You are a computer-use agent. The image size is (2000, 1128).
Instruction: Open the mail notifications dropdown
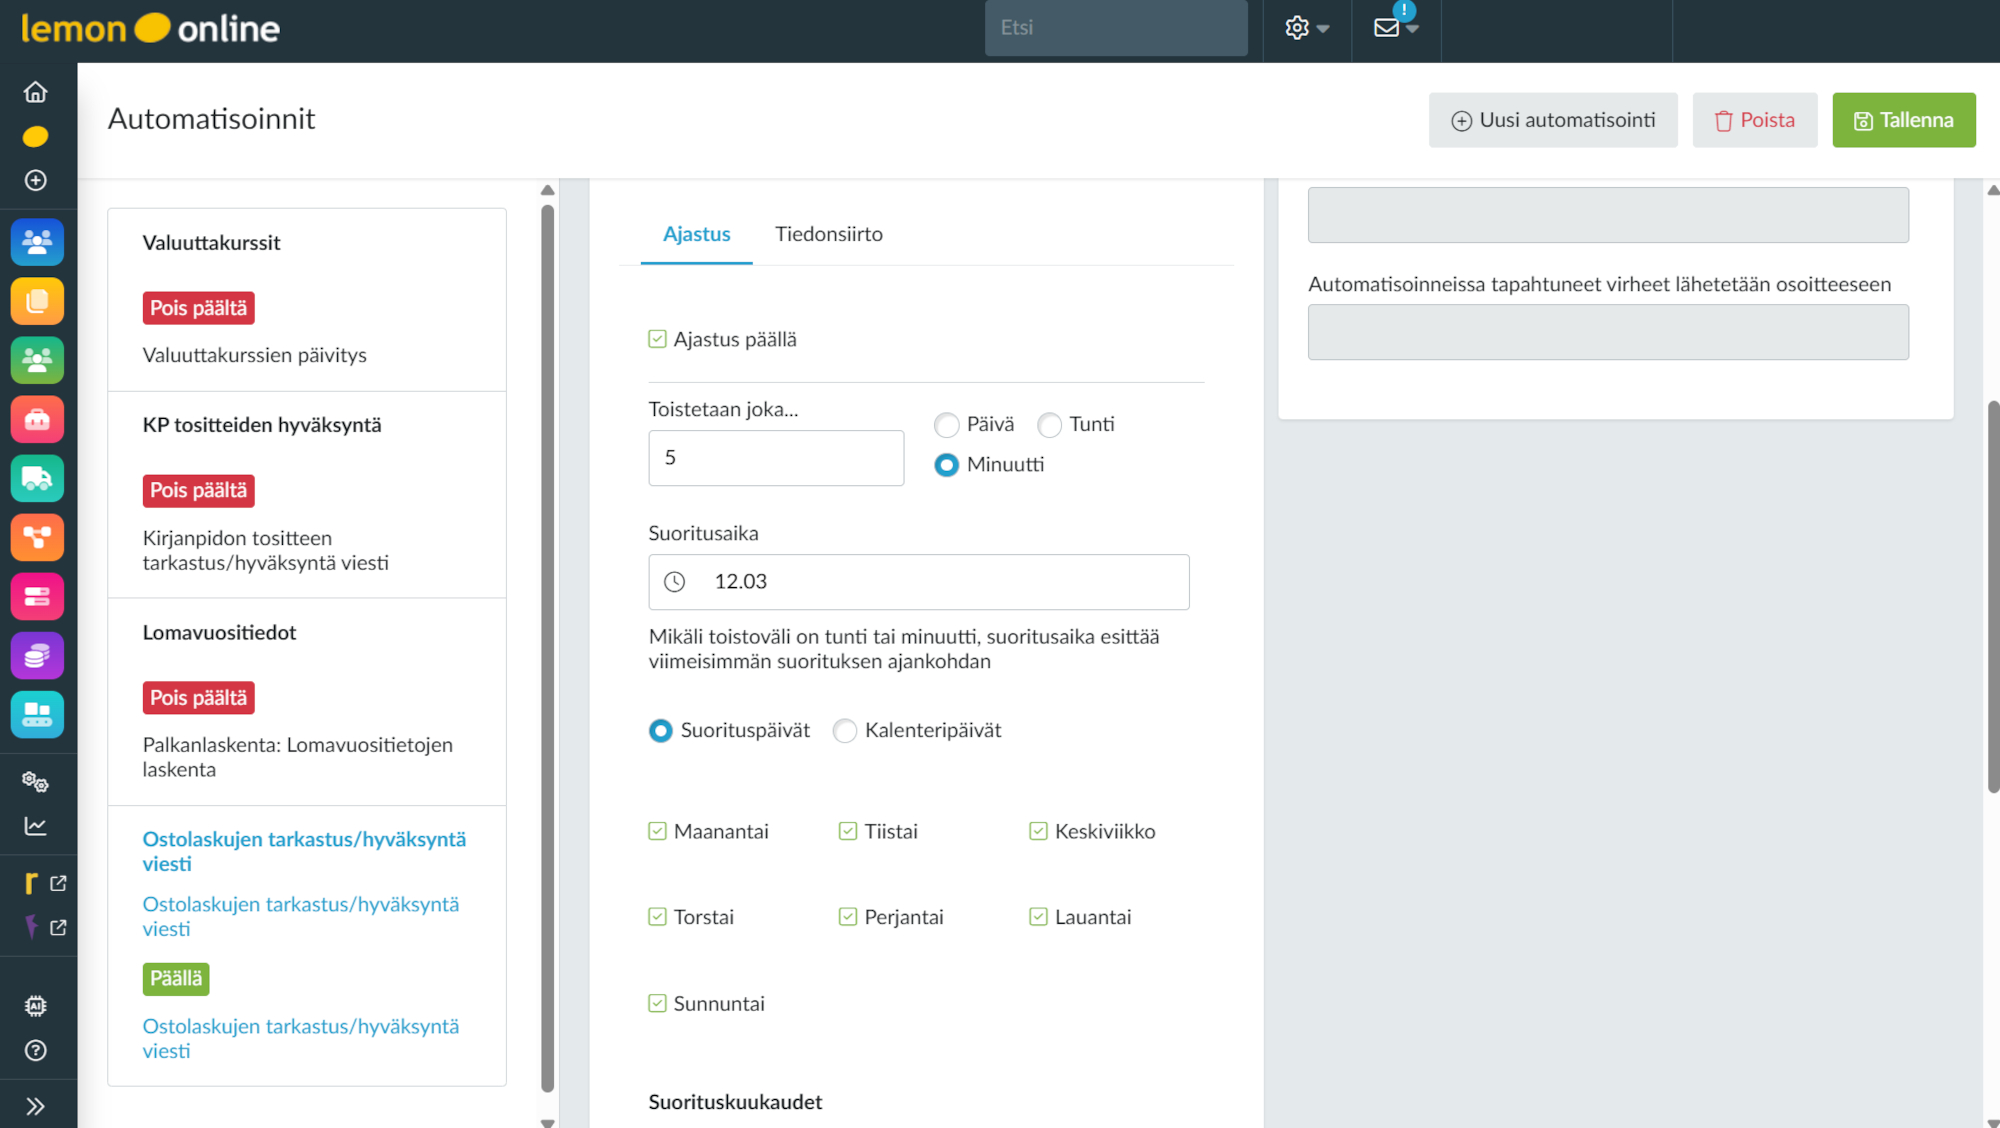click(x=1395, y=28)
